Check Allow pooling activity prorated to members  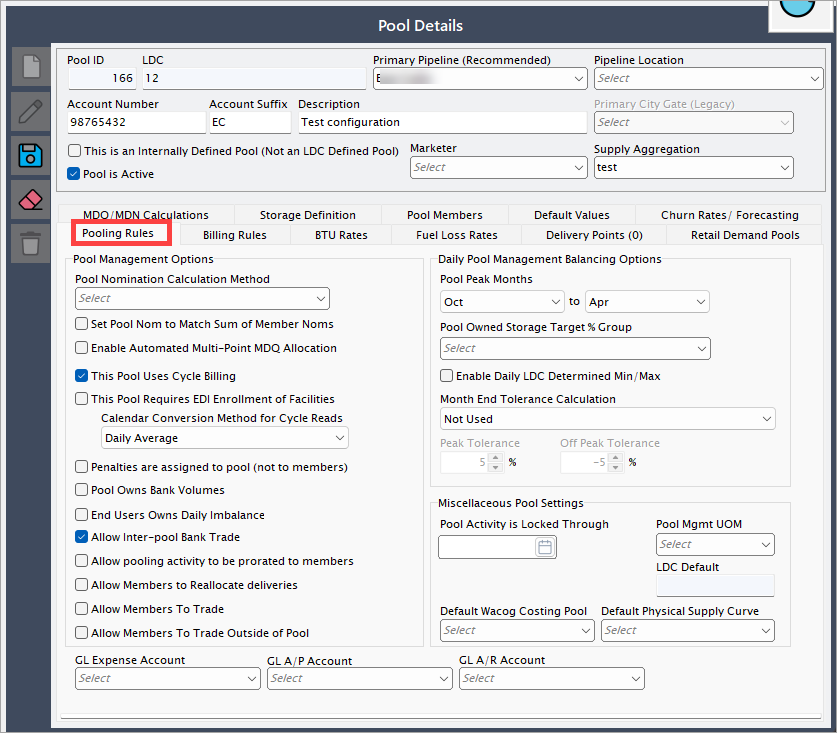coord(81,561)
